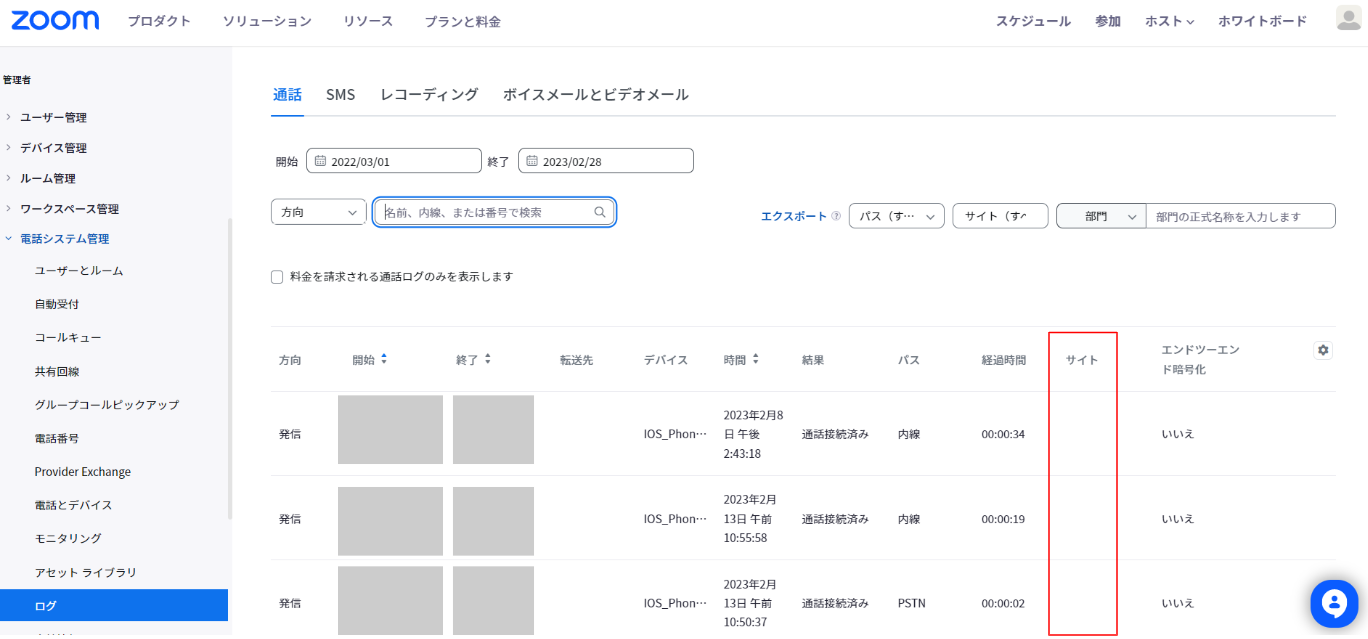Viewport: 1368px width, 639px height.
Task: Sort by 終了 column arrows
Action: pyautogui.click(x=487, y=359)
